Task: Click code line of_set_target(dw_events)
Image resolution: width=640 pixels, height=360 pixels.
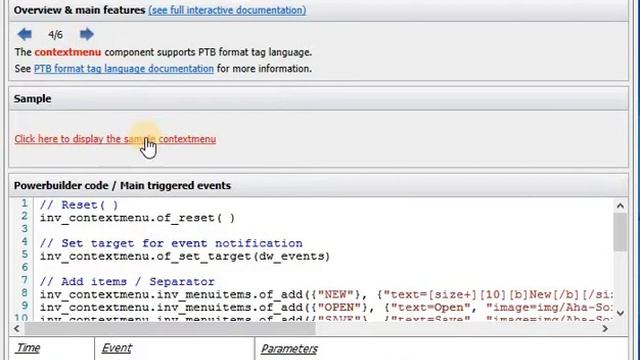Action: click(x=184, y=256)
